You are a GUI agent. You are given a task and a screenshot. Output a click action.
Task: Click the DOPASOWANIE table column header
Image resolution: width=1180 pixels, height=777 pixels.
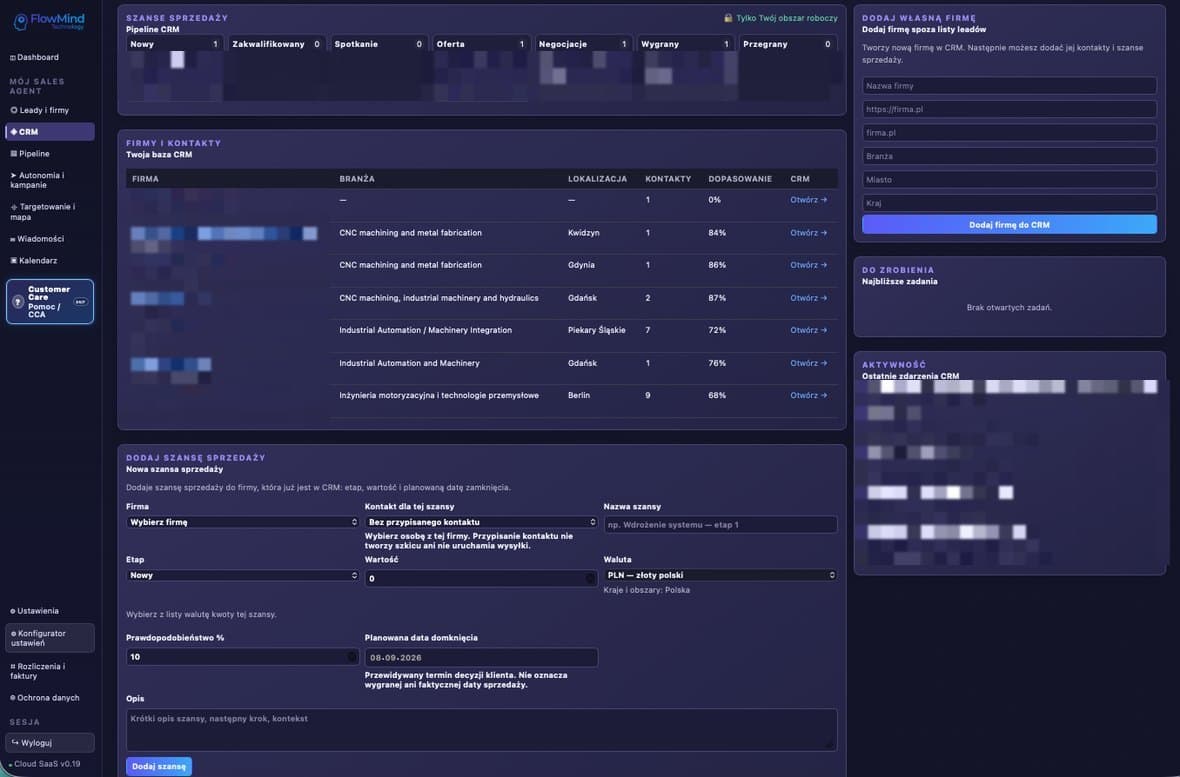pyautogui.click(x=740, y=179)
